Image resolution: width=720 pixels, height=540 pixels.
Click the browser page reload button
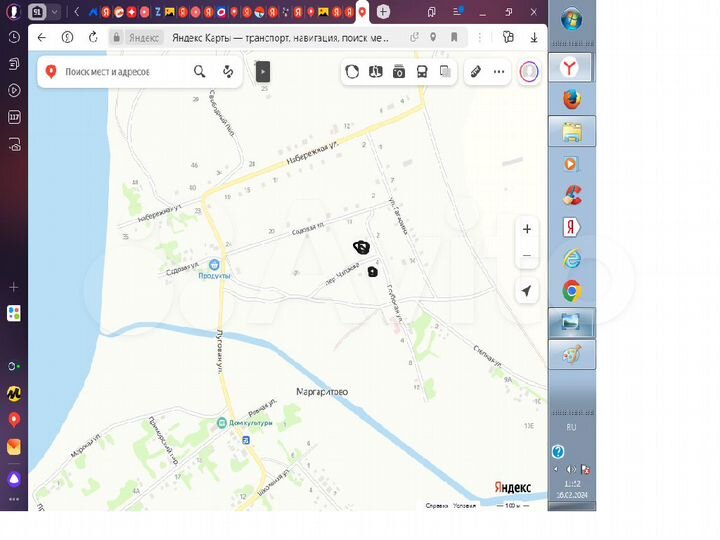coord(93,37)
